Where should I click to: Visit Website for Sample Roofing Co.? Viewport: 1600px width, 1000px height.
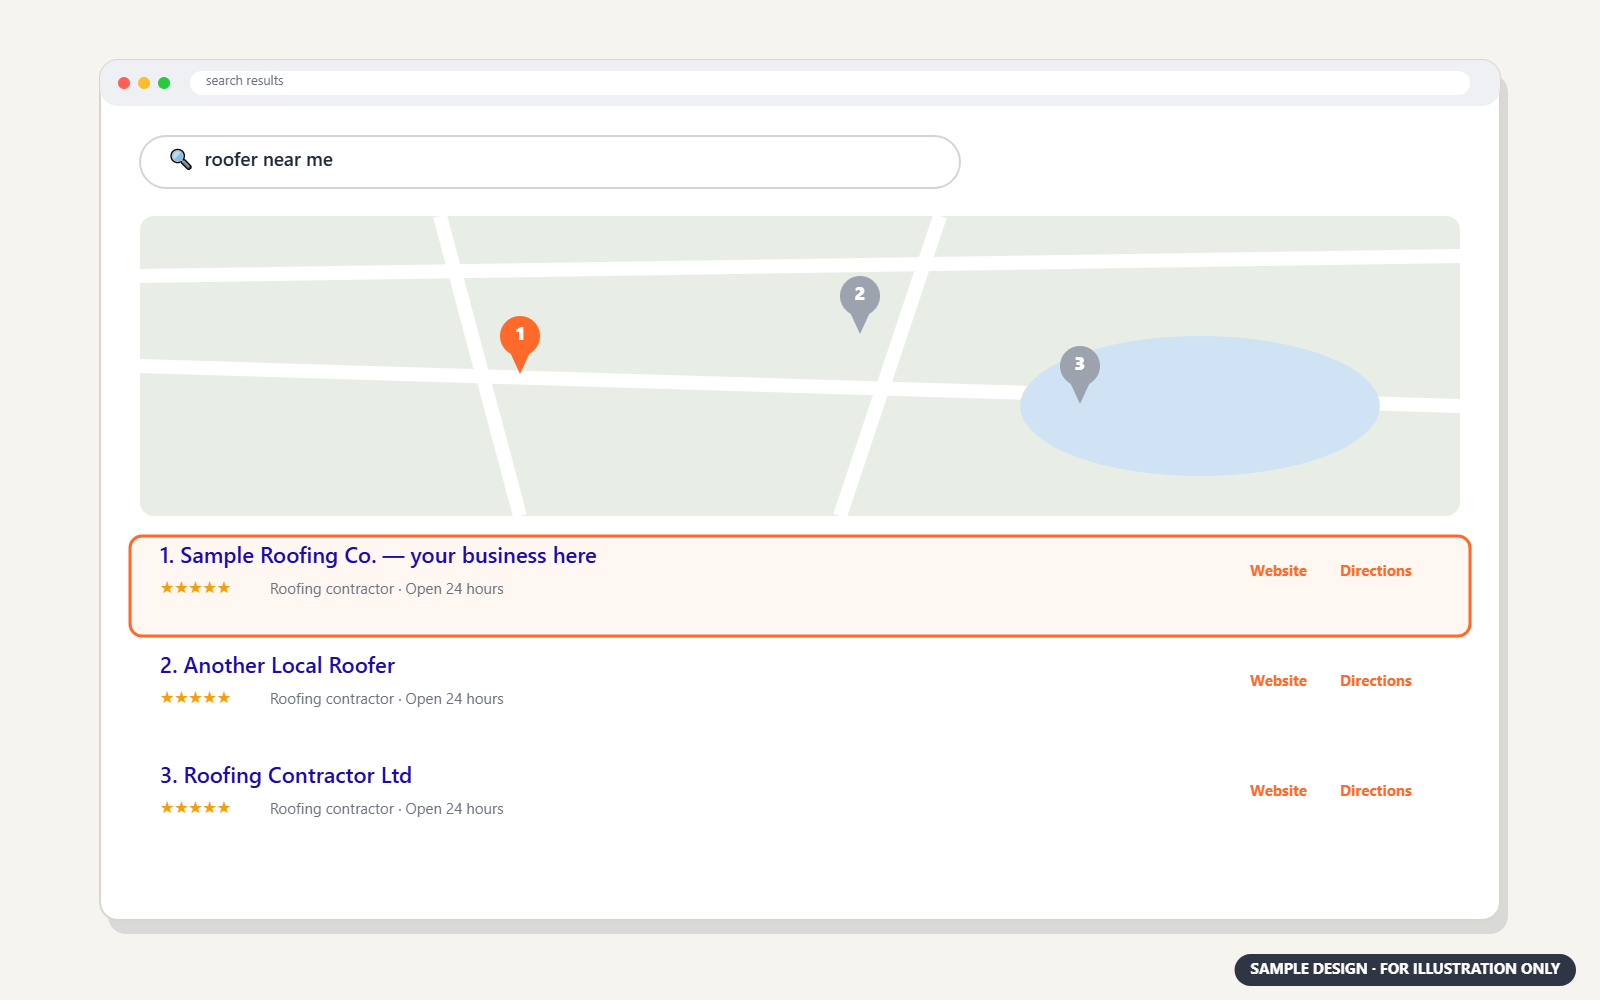click(x=1278, y=571)
